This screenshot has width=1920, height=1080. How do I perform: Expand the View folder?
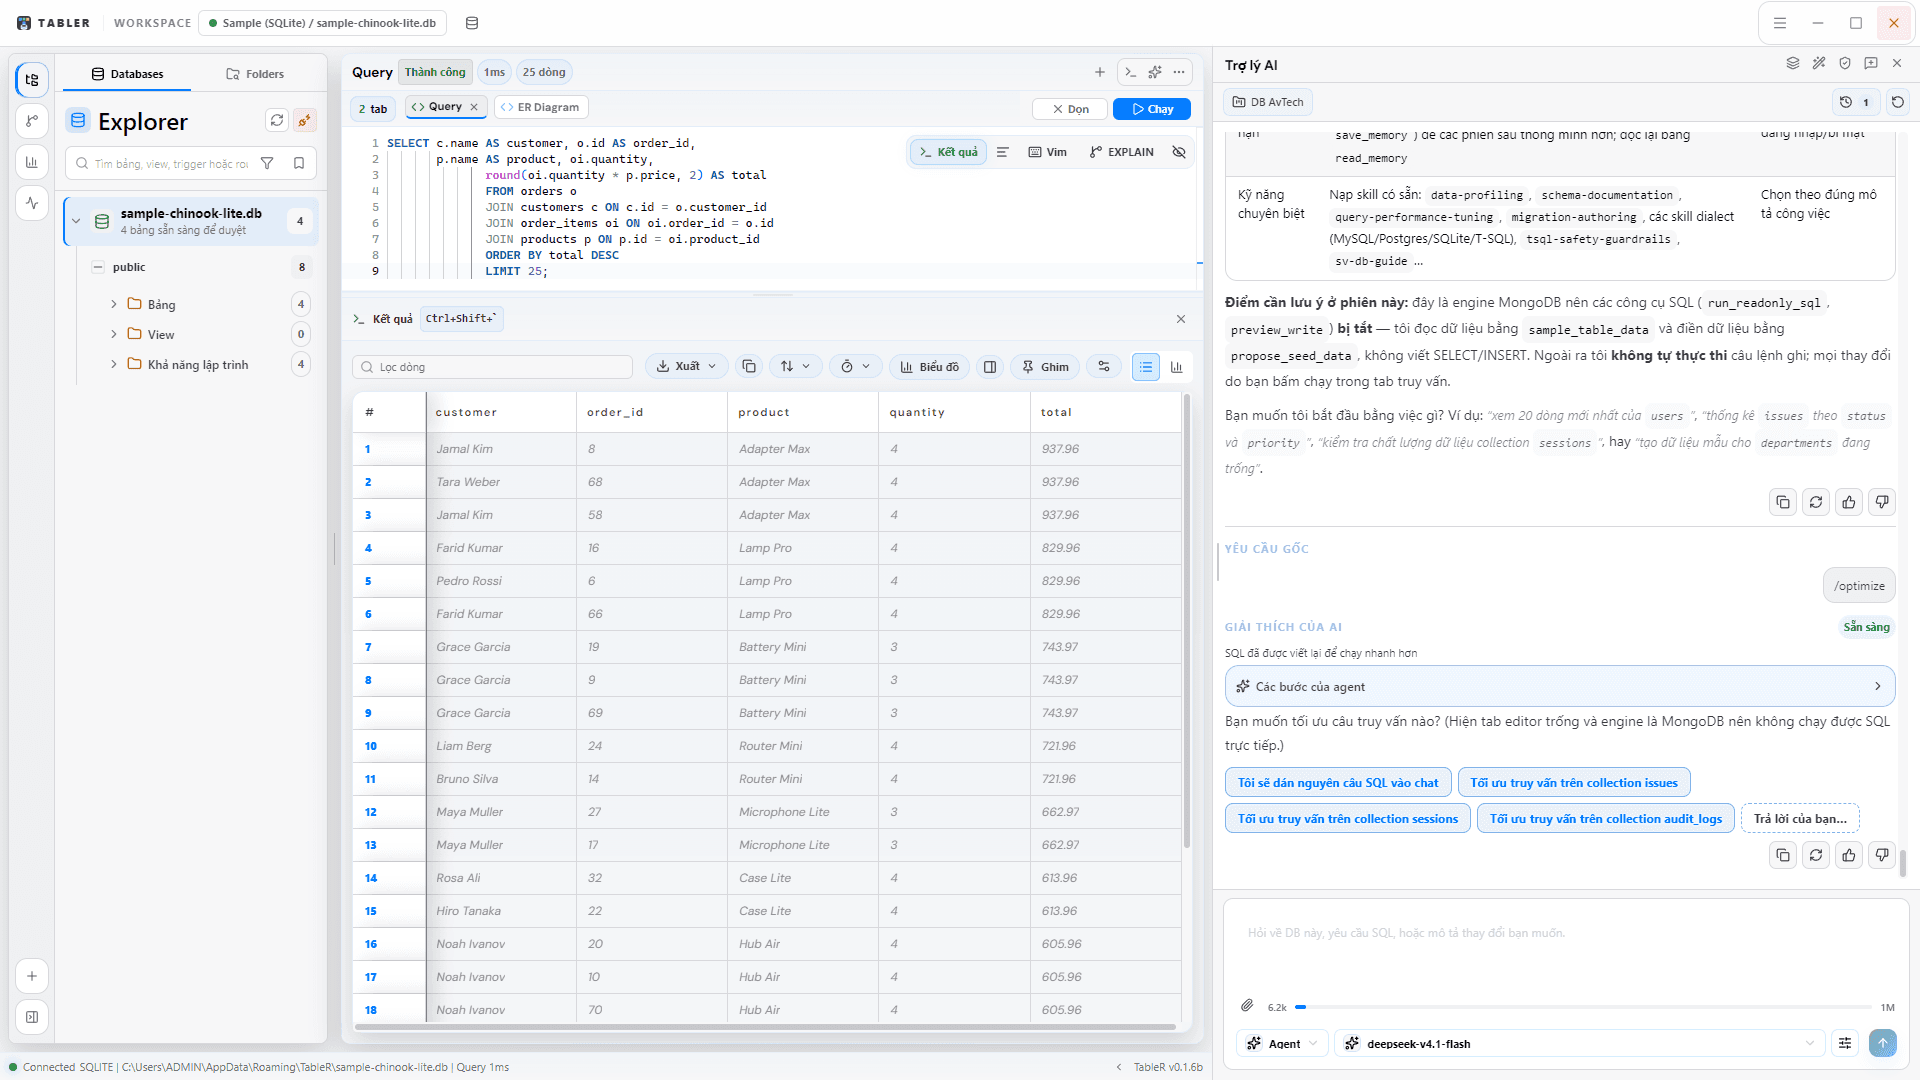(114, 334)
